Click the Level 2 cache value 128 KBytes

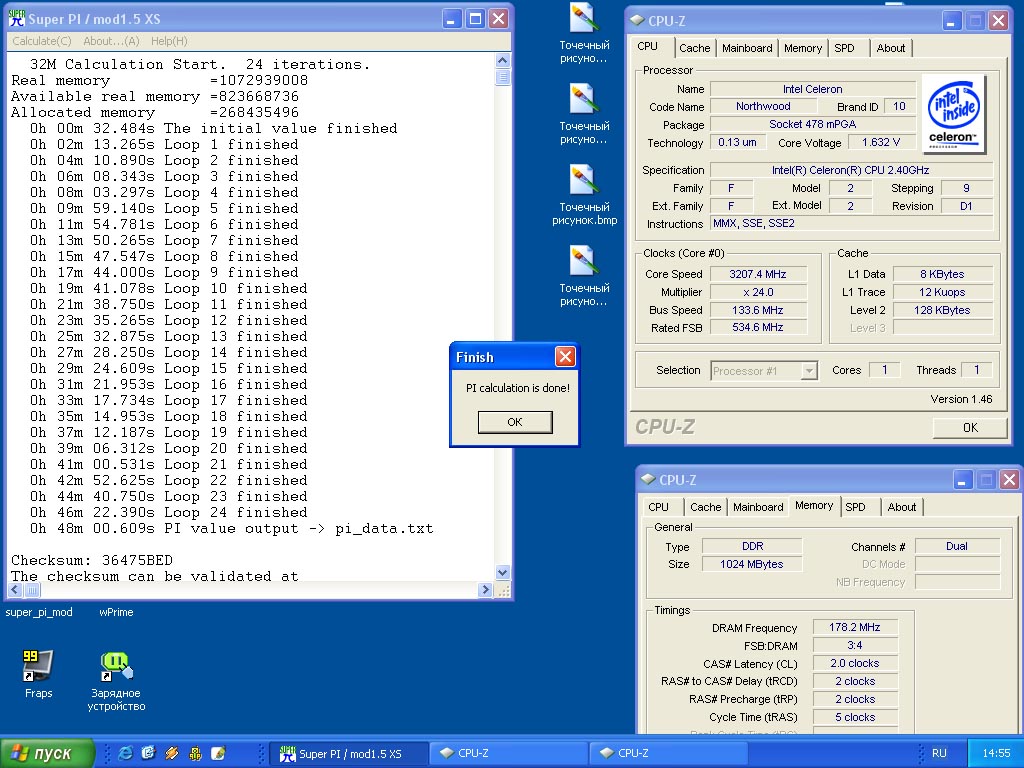pyautogui.click(x=942, y=310)
